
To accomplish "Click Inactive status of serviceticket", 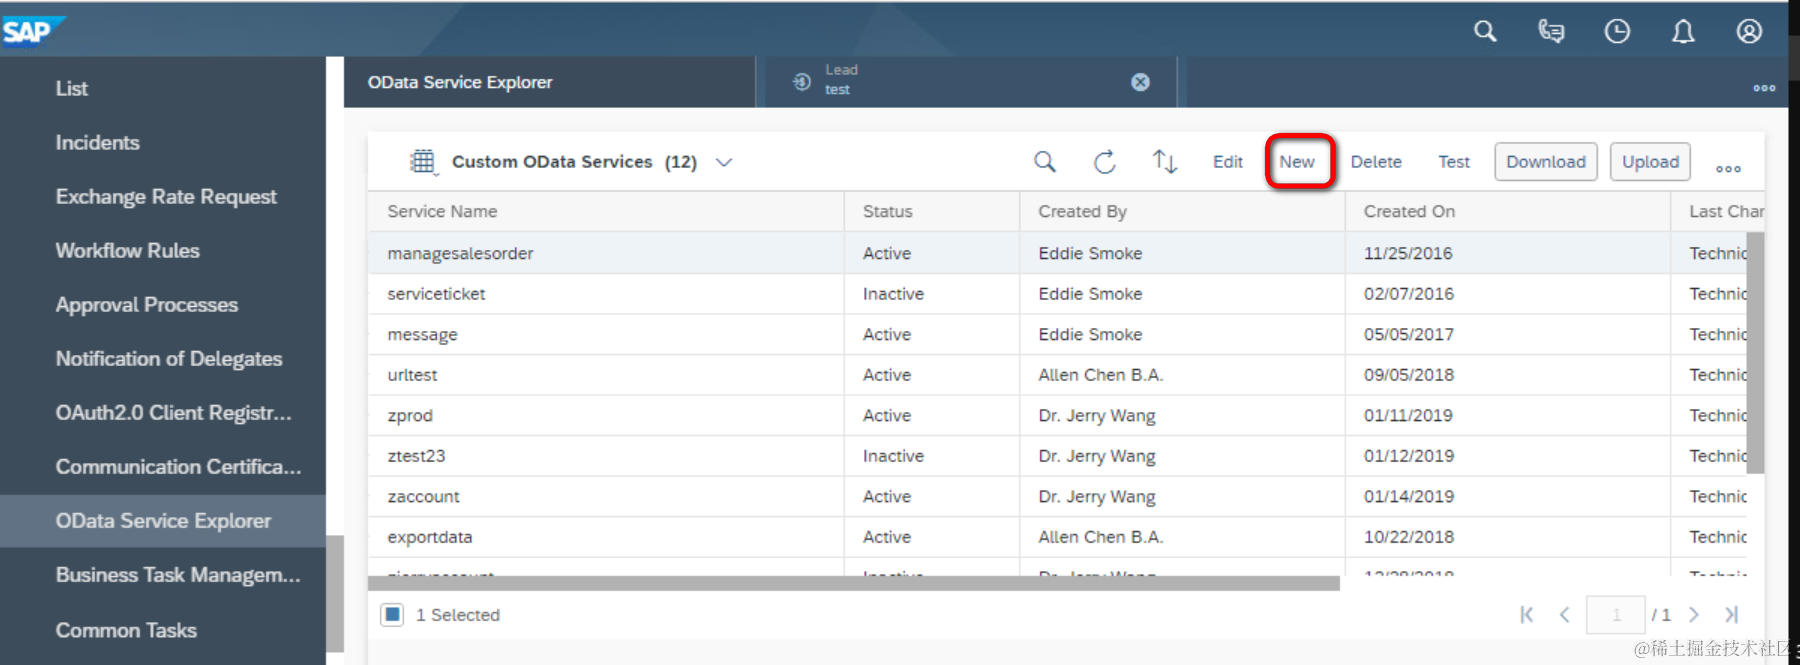I will [893, 293].
